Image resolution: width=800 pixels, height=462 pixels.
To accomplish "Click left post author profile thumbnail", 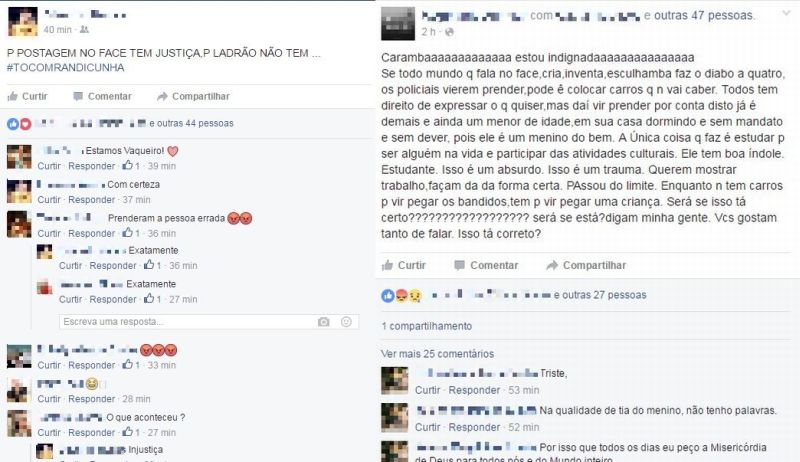I will click(22, 21).
